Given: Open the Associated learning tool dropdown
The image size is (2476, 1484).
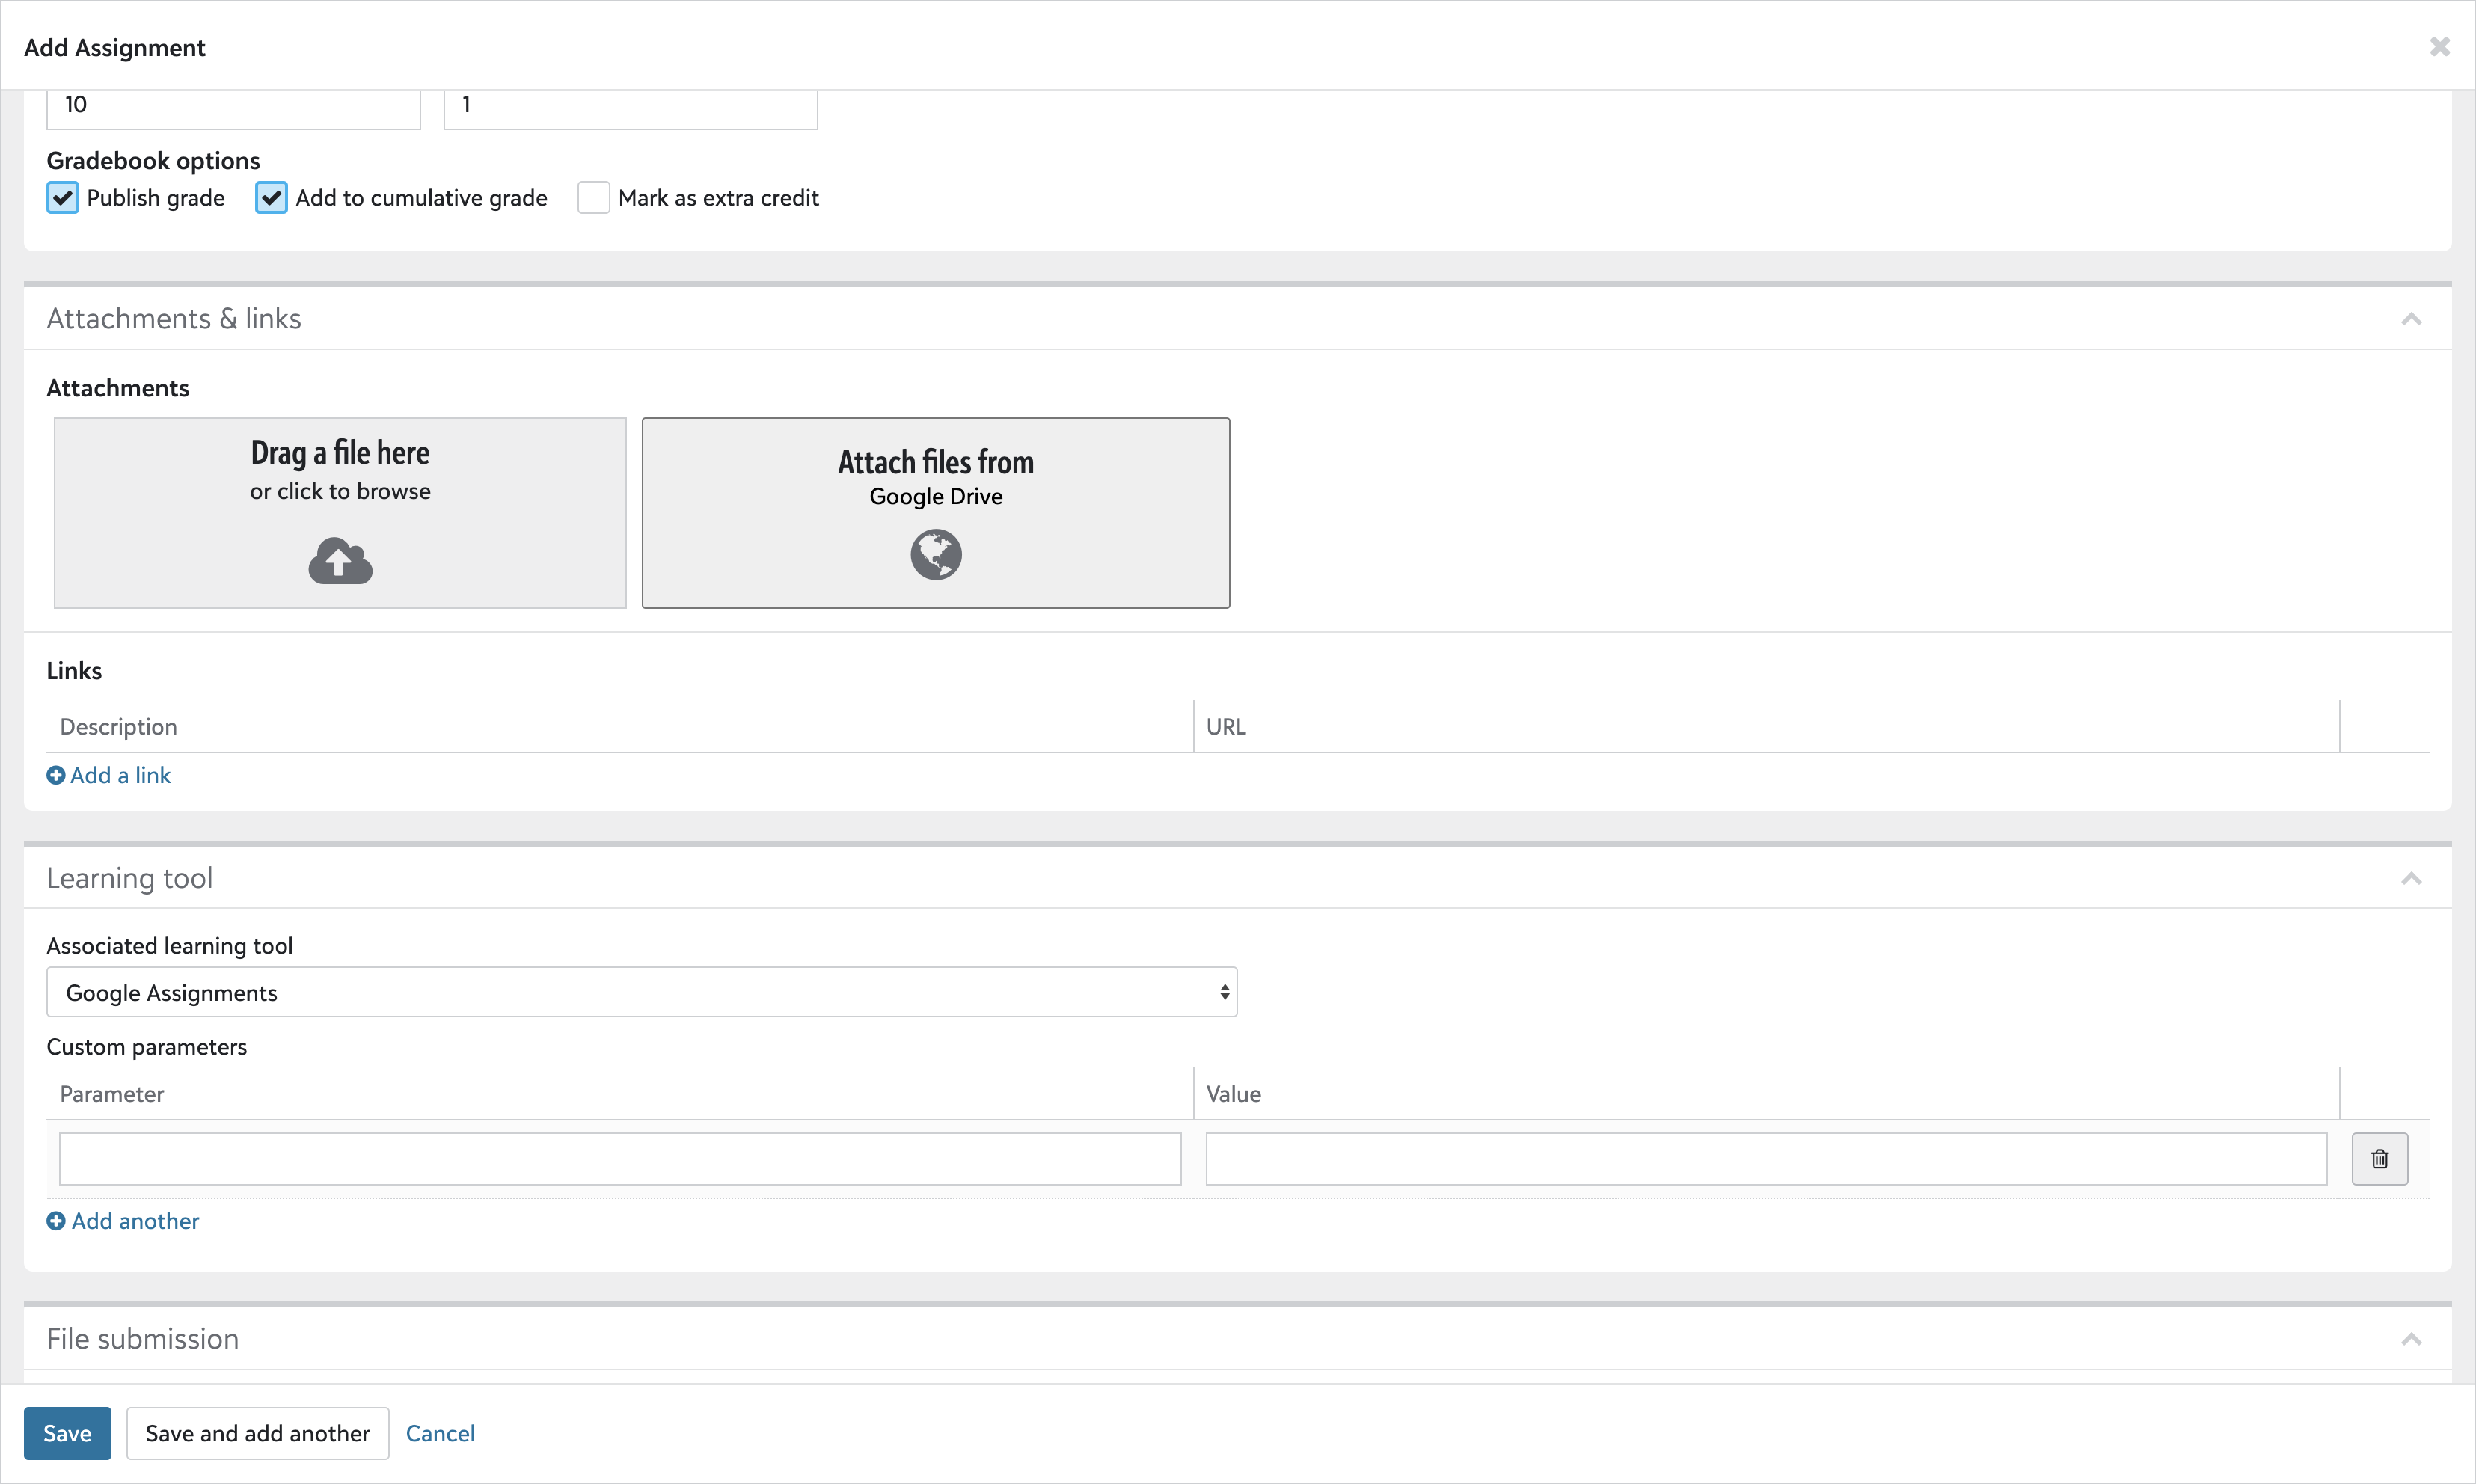Looking at the screenshot, I should 641,993.
